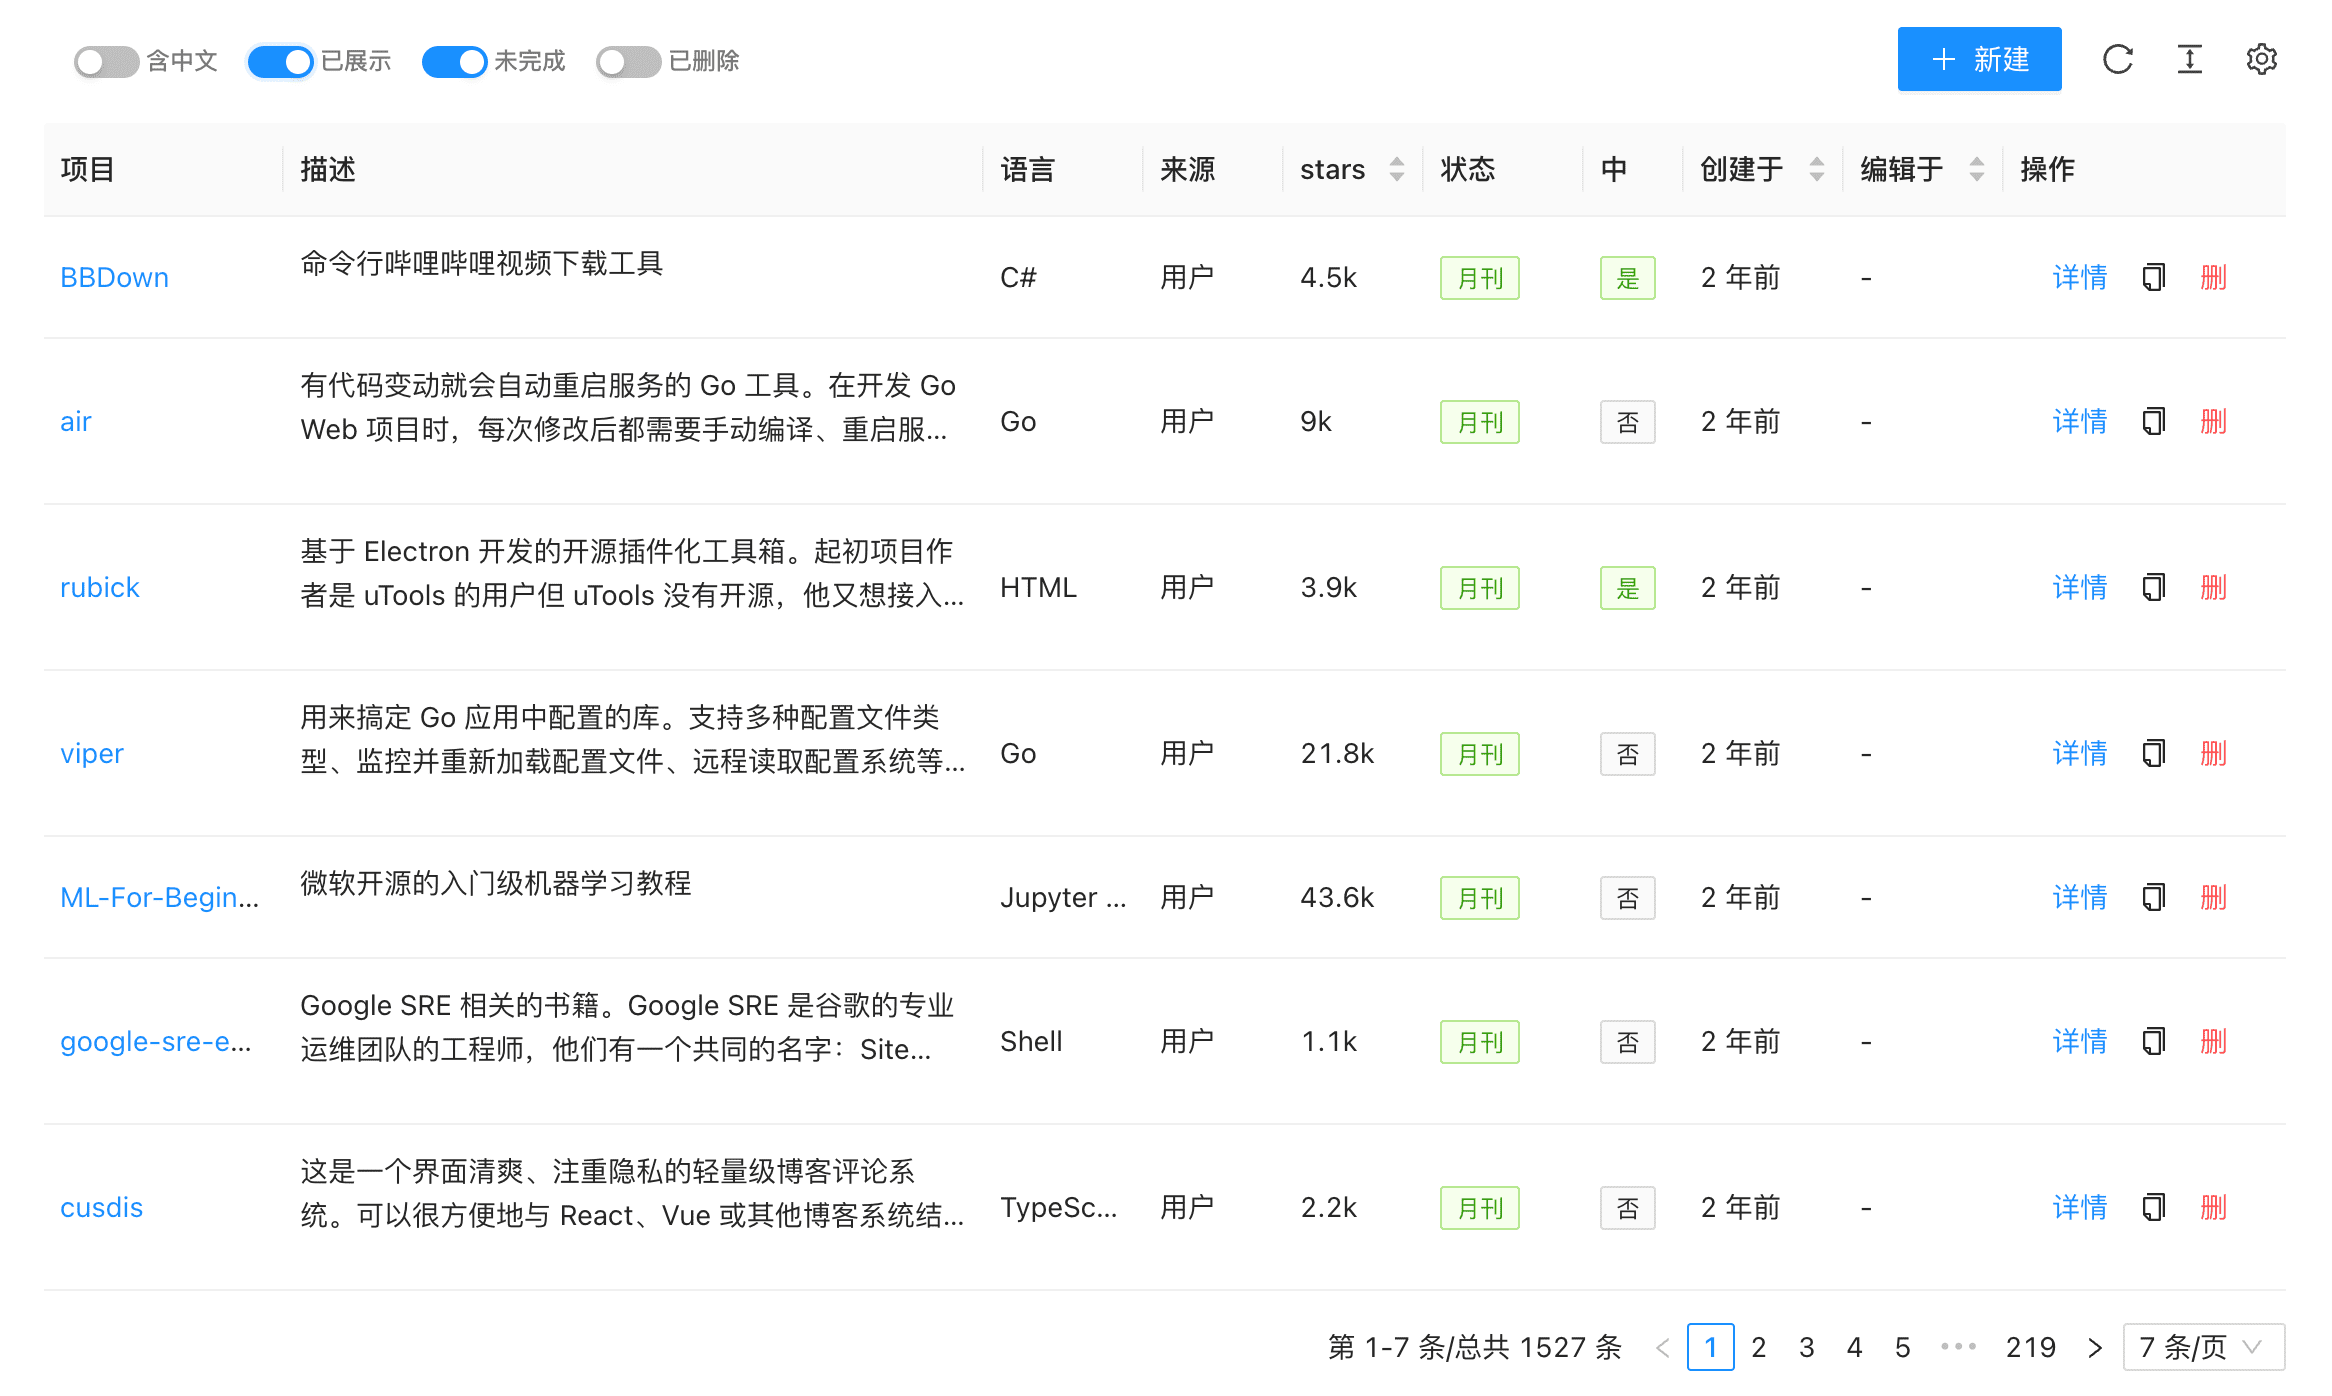Open the rubick project link
Viewport: 2332px width, 1396px height.
click(100, 587)
